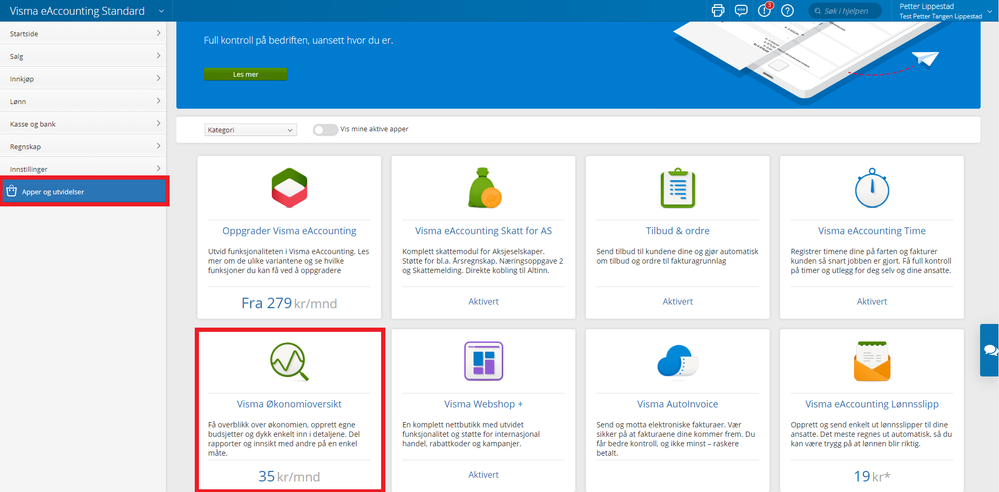Expand the Startside menu chevron
This screenshot has height=492, width=999.
[x=158, y=34]
